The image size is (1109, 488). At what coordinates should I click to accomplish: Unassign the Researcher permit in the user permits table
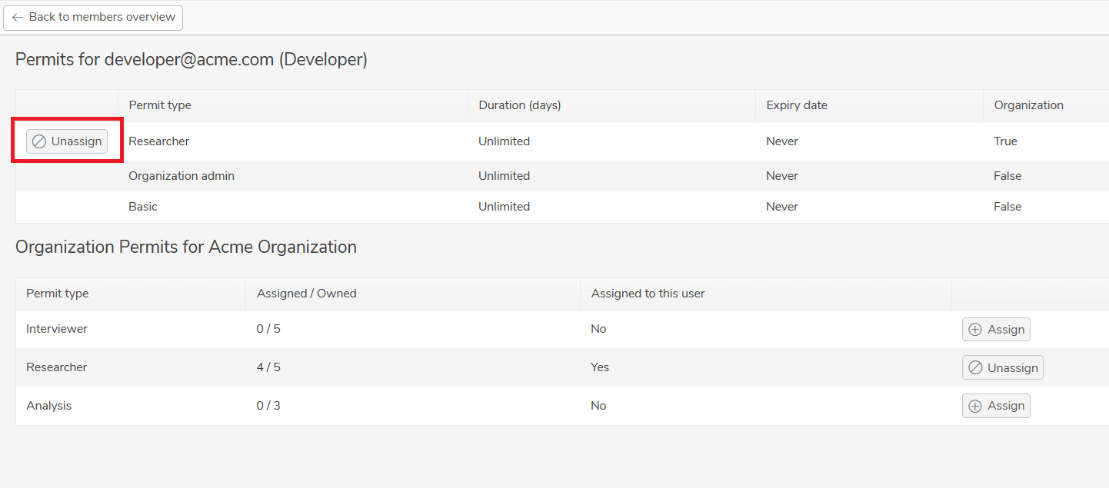point(67,141)
